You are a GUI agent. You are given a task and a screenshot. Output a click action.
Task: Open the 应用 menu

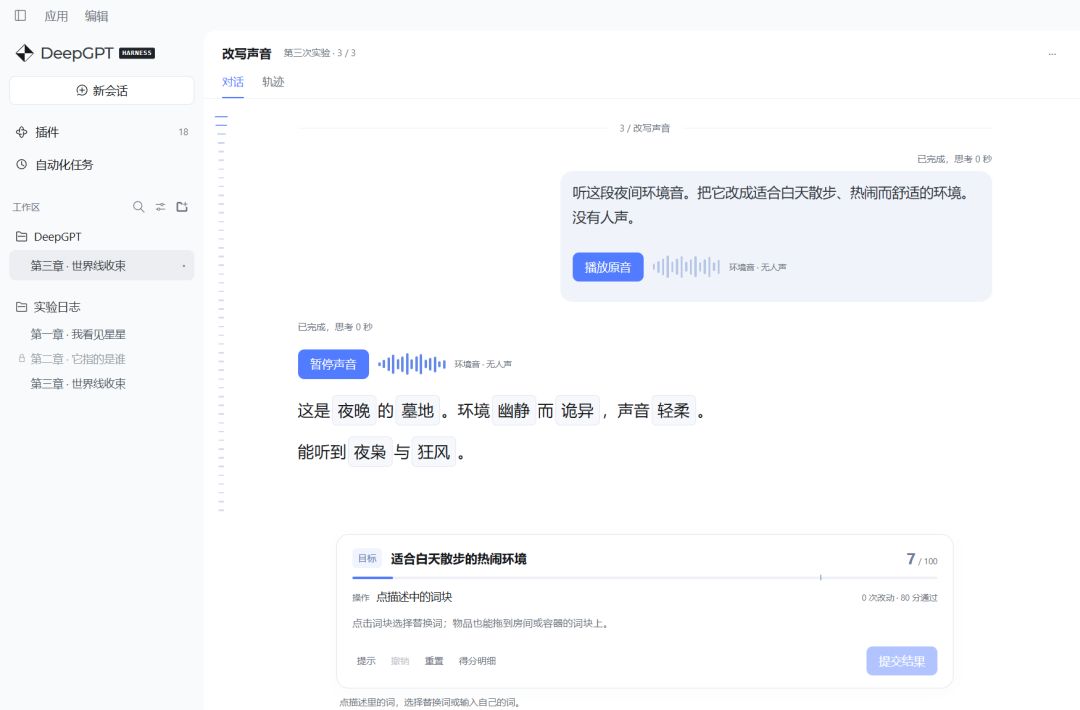click(x=56, y=16)
